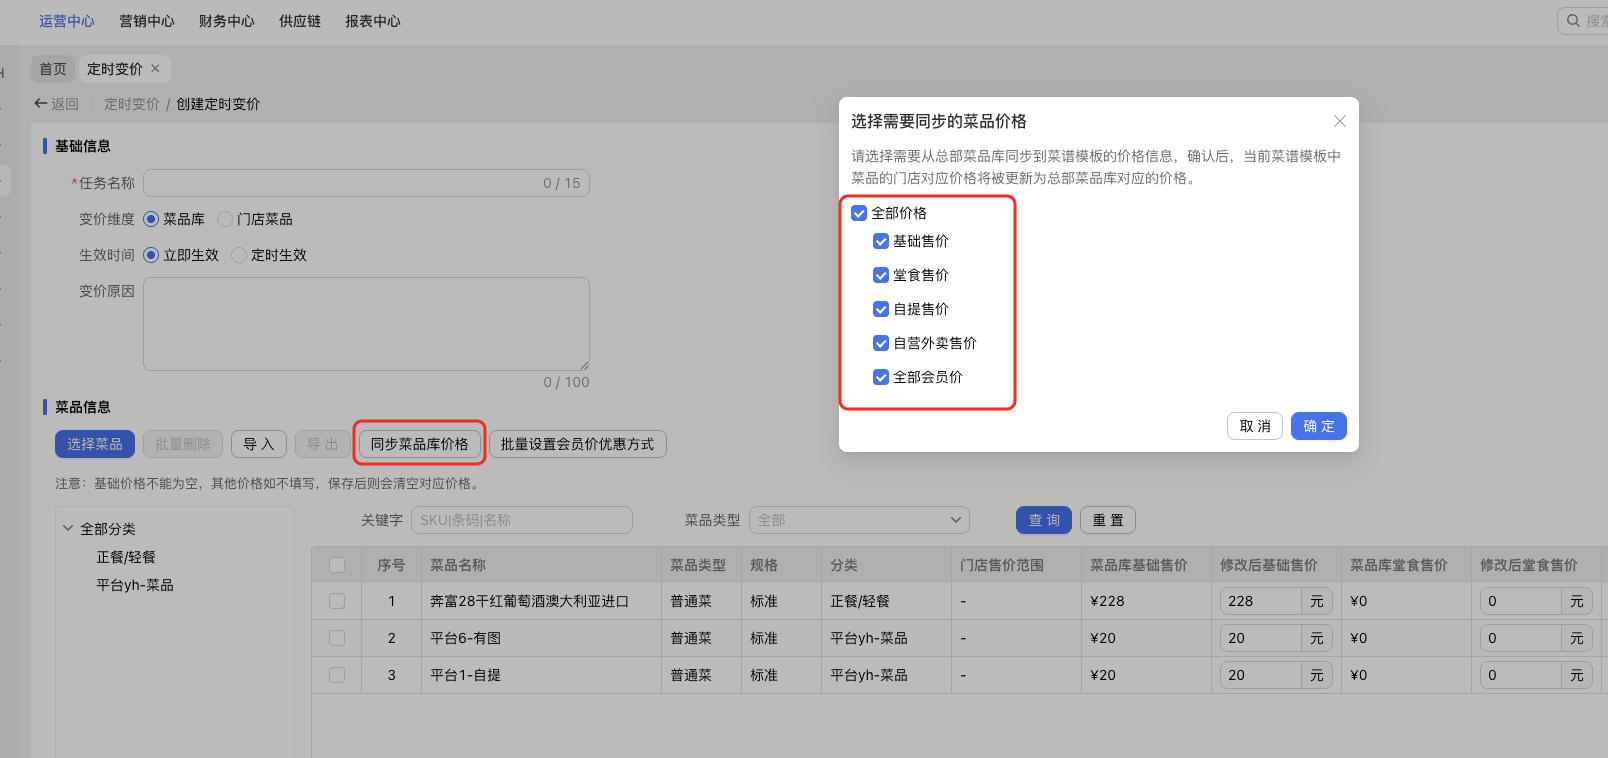Open the 菜品类型 dropdown
Screen dimensions: 1608x758
tap(859, 520)
